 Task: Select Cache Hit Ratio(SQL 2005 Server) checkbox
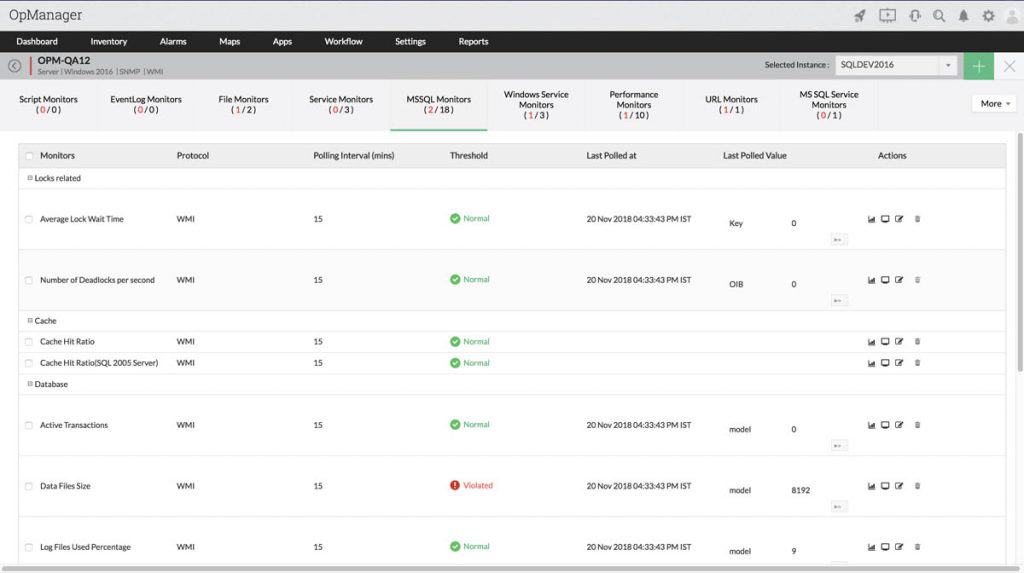point(29,363)
